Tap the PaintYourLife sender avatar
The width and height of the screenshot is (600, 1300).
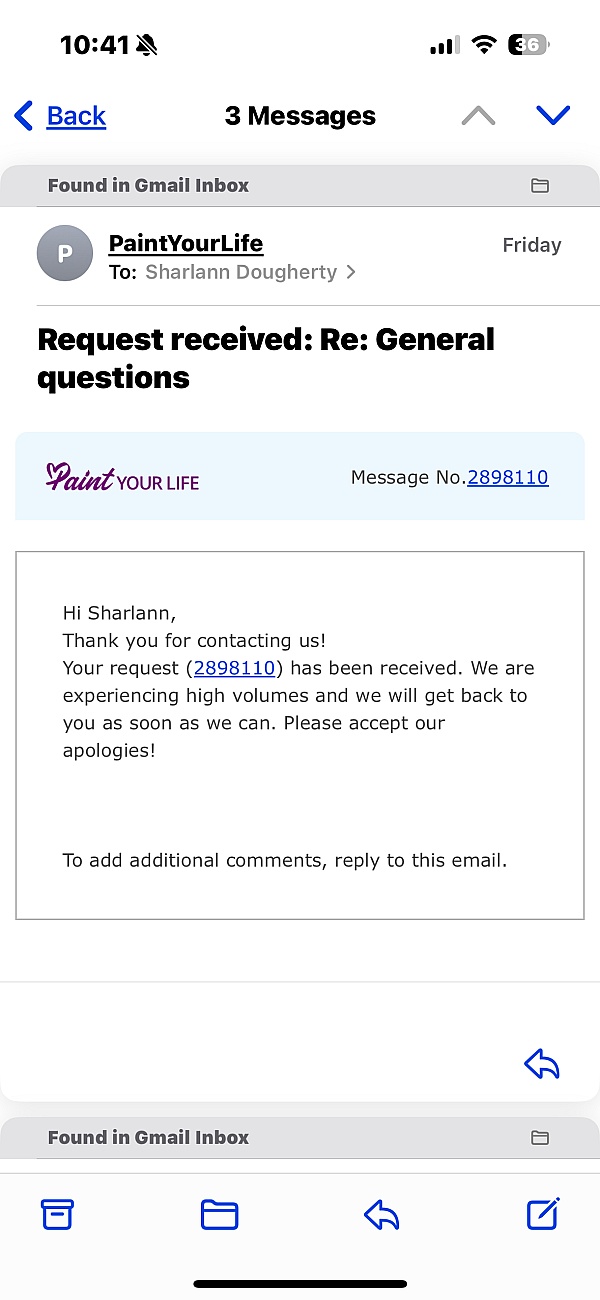[65, 254]
